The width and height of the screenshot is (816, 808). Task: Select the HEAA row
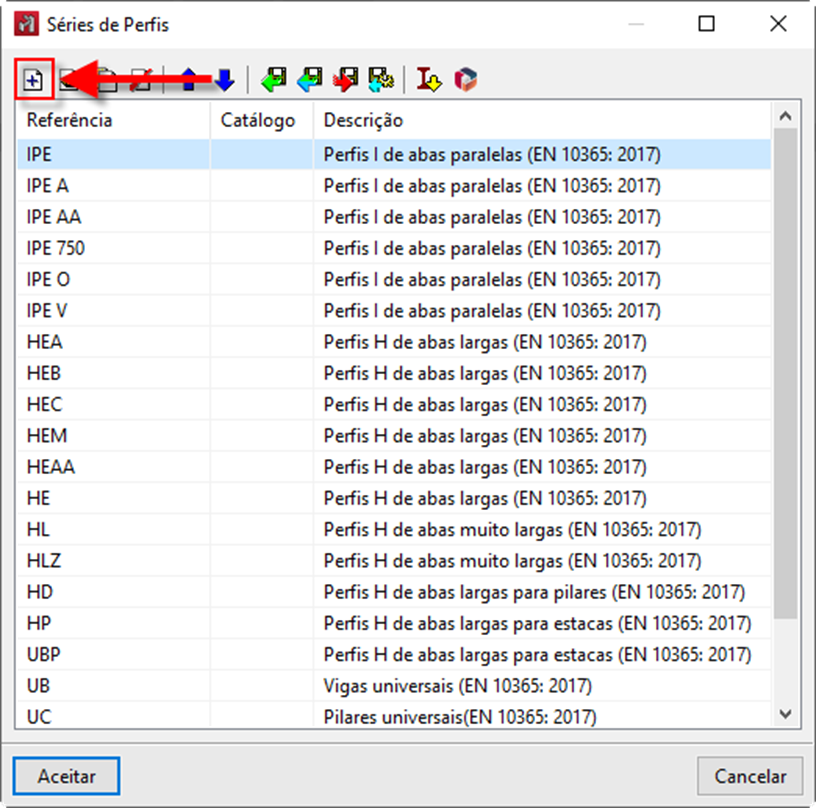(x=394, y=467)
